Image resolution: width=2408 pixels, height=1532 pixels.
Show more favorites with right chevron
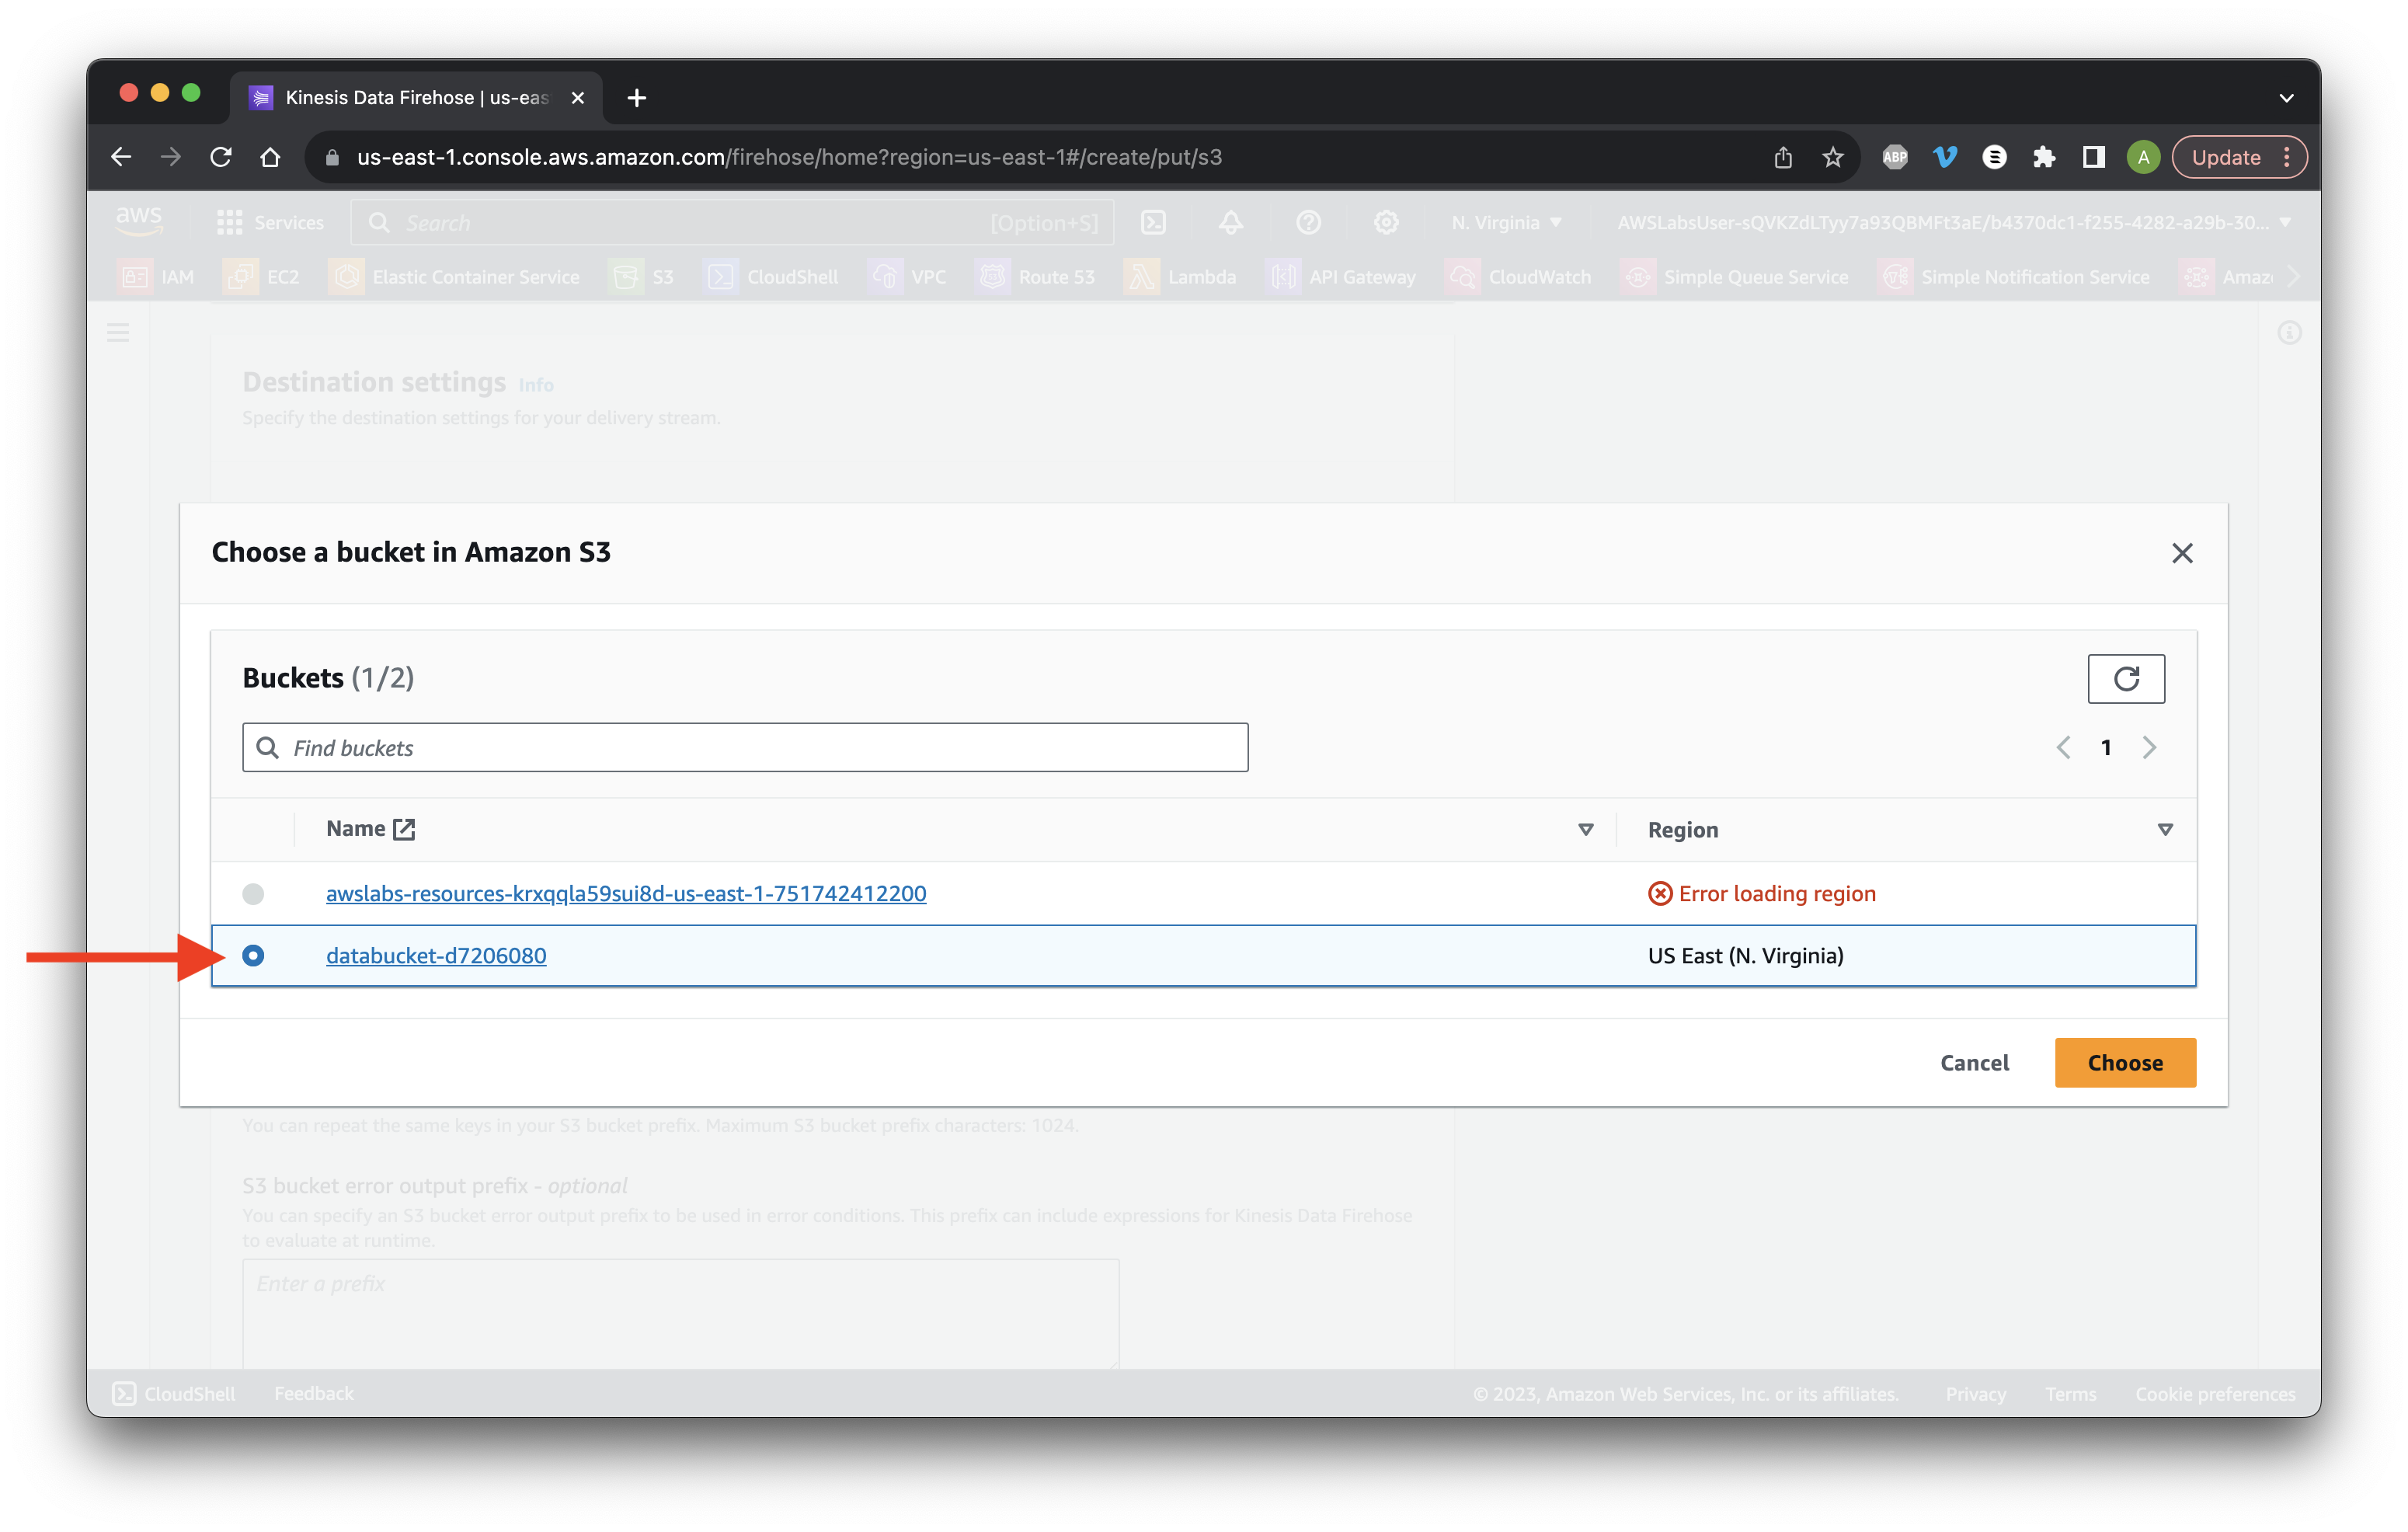click(2294, 277)
